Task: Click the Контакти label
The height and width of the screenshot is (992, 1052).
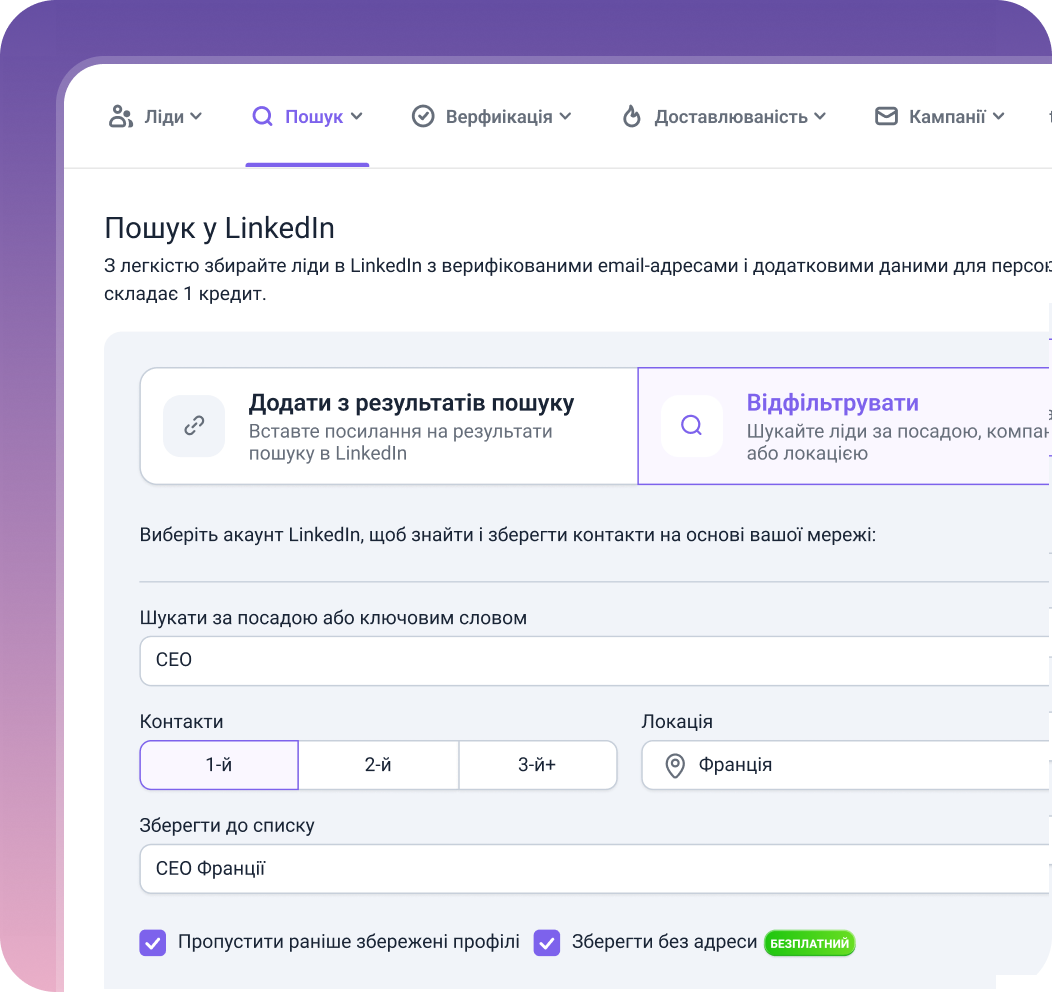Action: pos(181,722)
